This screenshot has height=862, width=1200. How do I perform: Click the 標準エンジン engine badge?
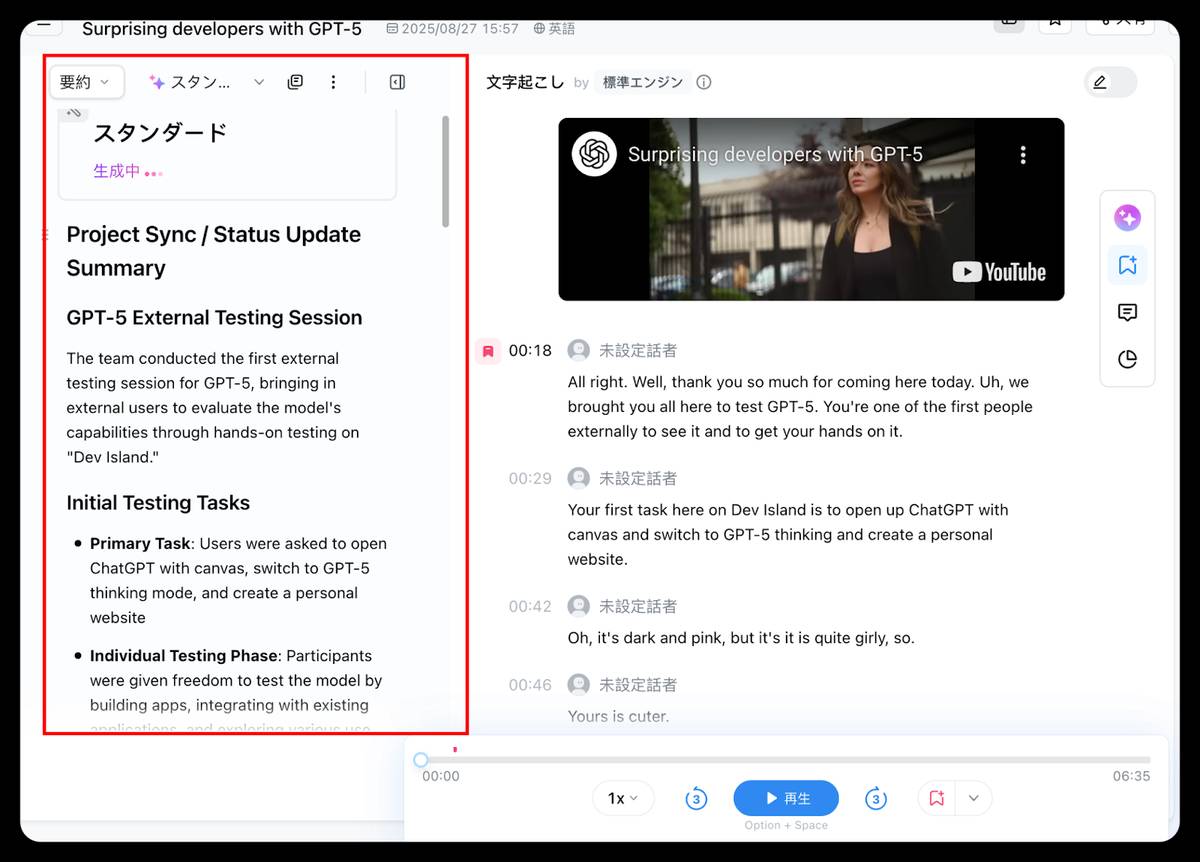click(643, 82)
